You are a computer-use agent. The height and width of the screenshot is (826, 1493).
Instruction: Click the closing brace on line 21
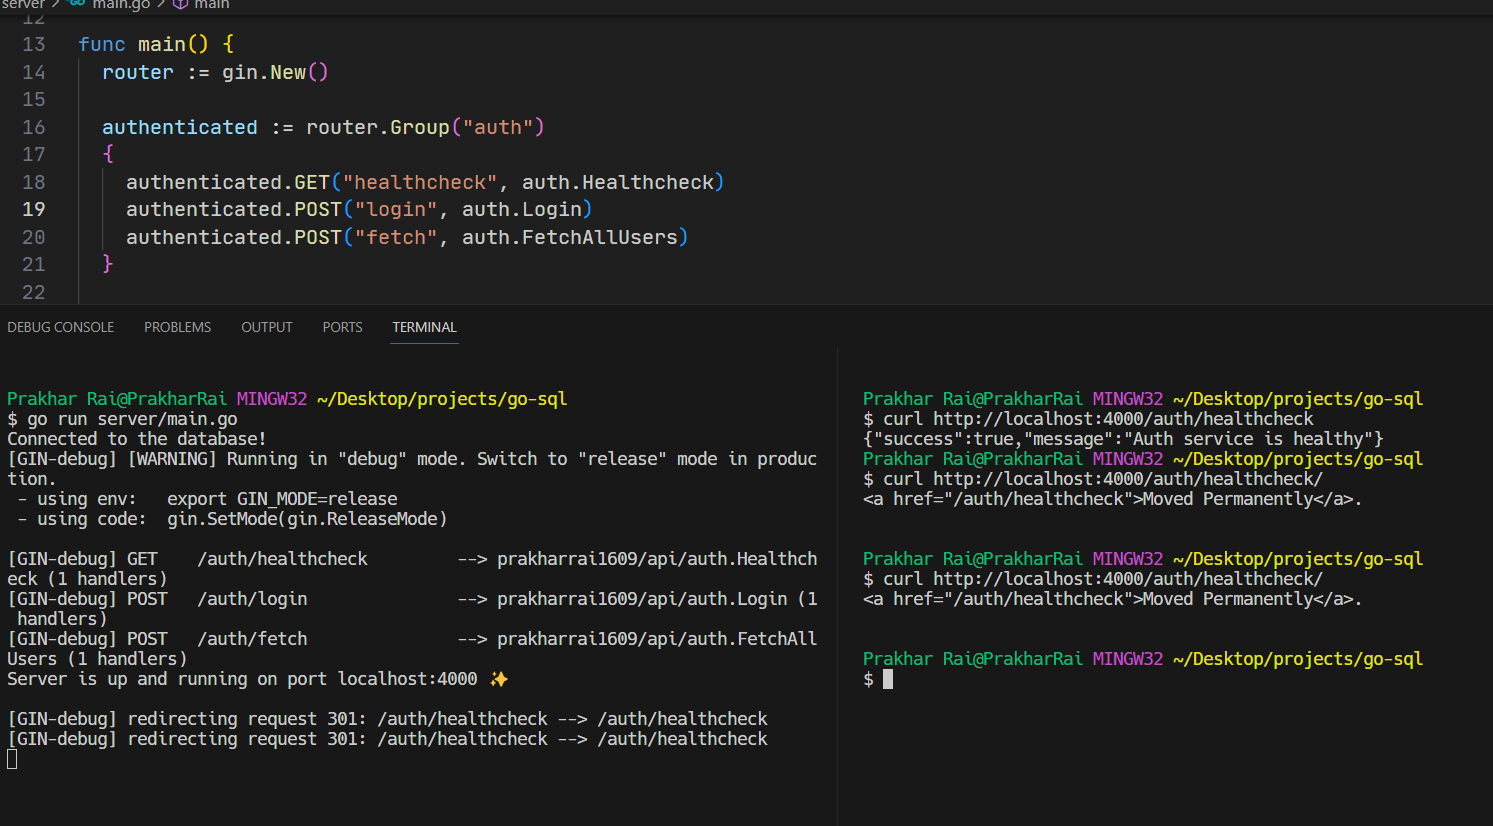point(108,264)
